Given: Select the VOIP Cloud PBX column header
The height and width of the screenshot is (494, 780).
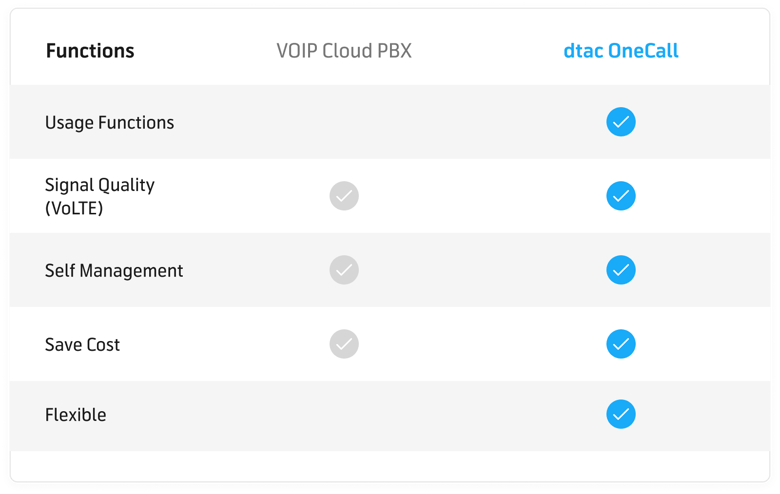Looking at the screenshot, I should tap(344, 51).
